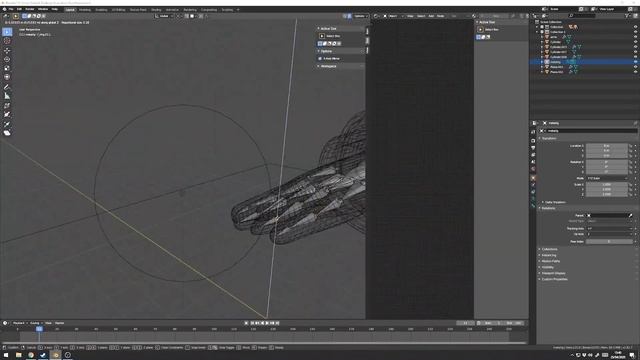Select the 3D Cursor tool
640x360 pixels.
pyautogui.click(x=7, y=41)
